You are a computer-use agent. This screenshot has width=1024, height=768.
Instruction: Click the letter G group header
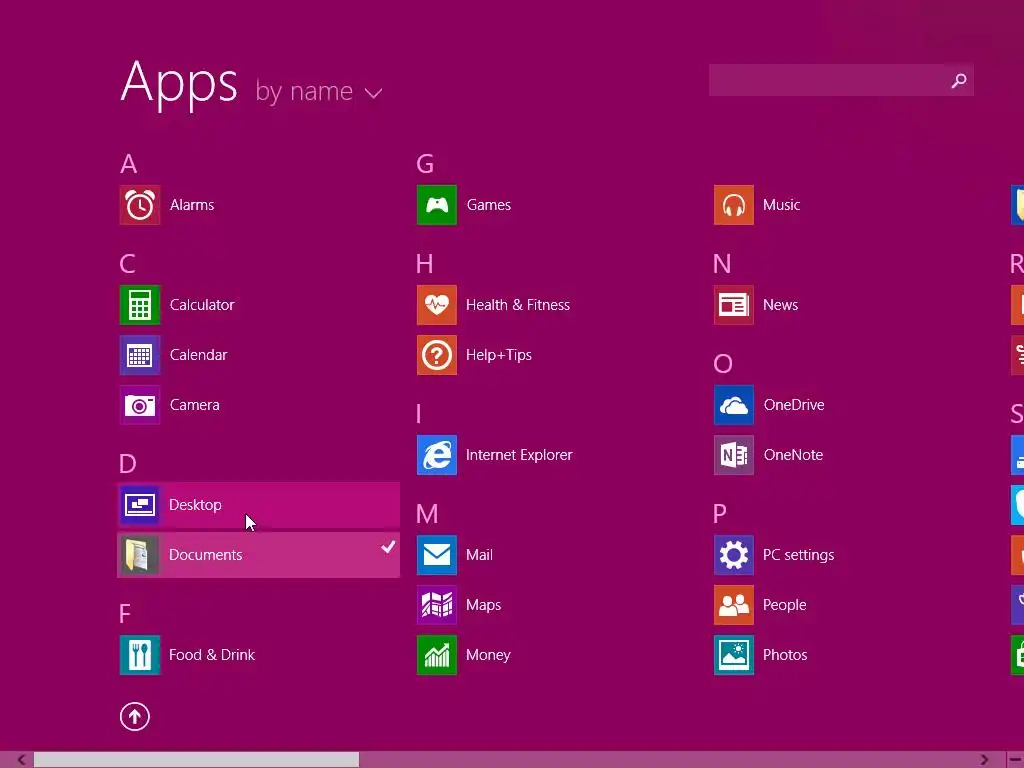[x=425, y=164]
